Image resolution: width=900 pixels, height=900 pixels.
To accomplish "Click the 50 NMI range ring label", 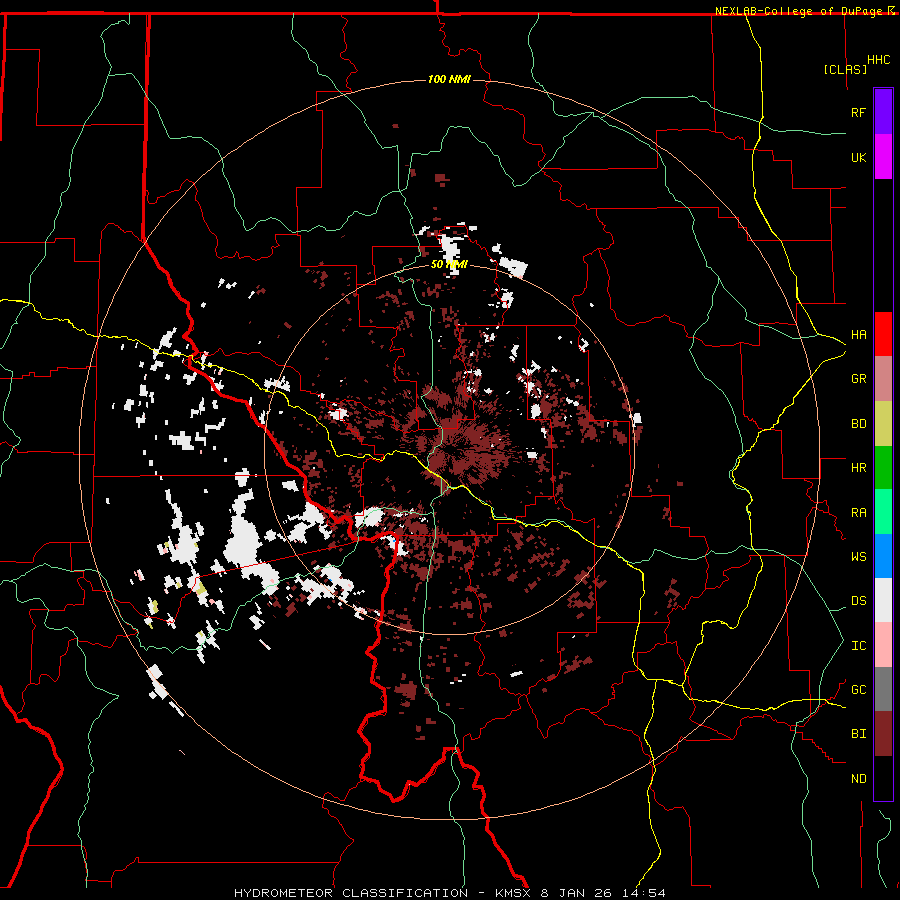I will click(449, 265).
